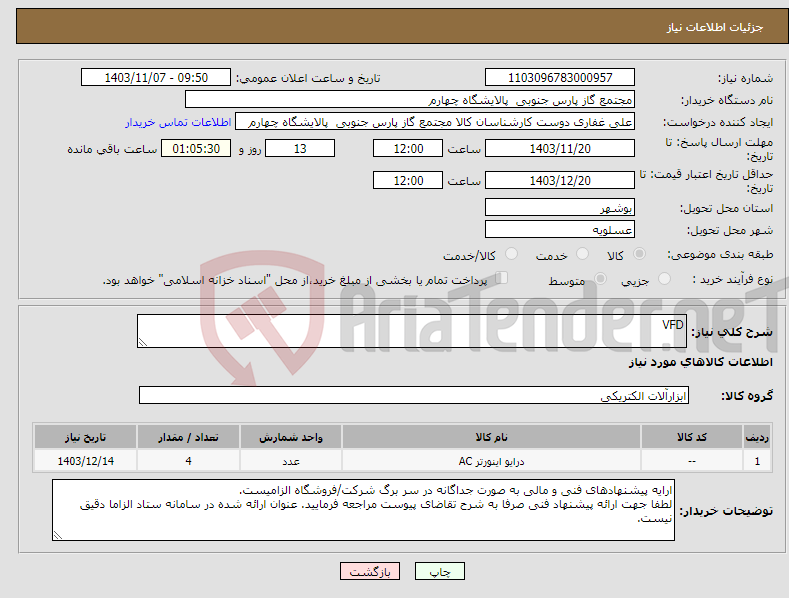
Task: Click the چاپ (print) button
Action: tap(439, 571)
